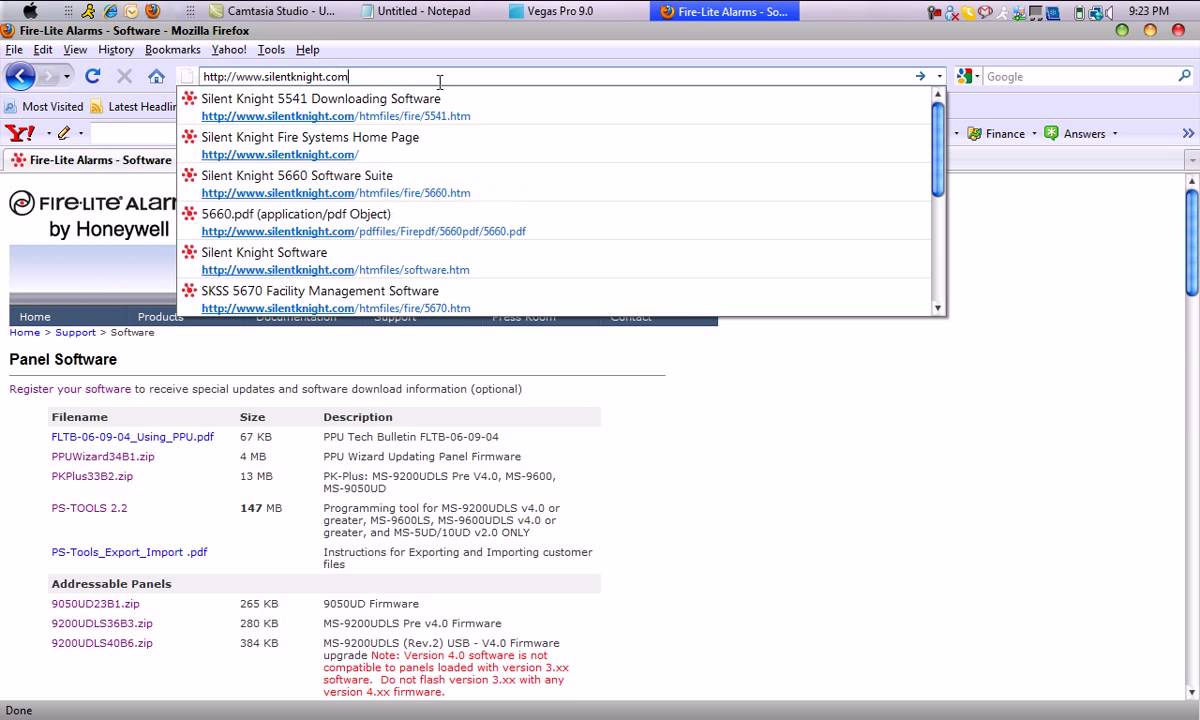
Task: Open the address bar history dropdown
Action: [939, 76]
